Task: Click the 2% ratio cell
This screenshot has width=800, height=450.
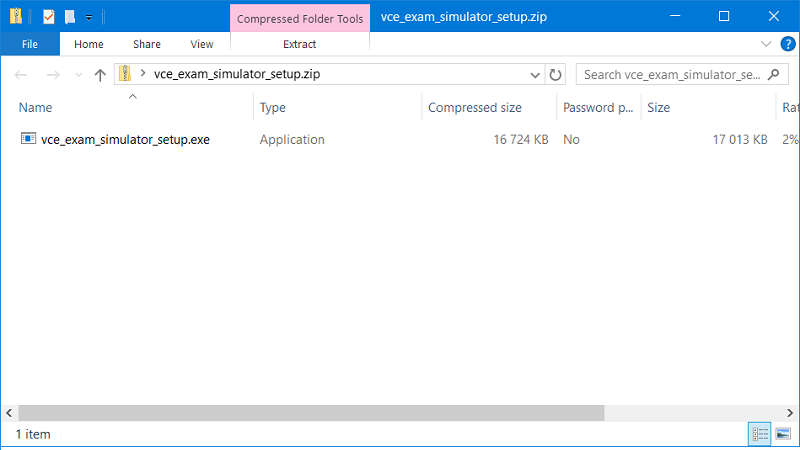Action: tap(790, 140)
